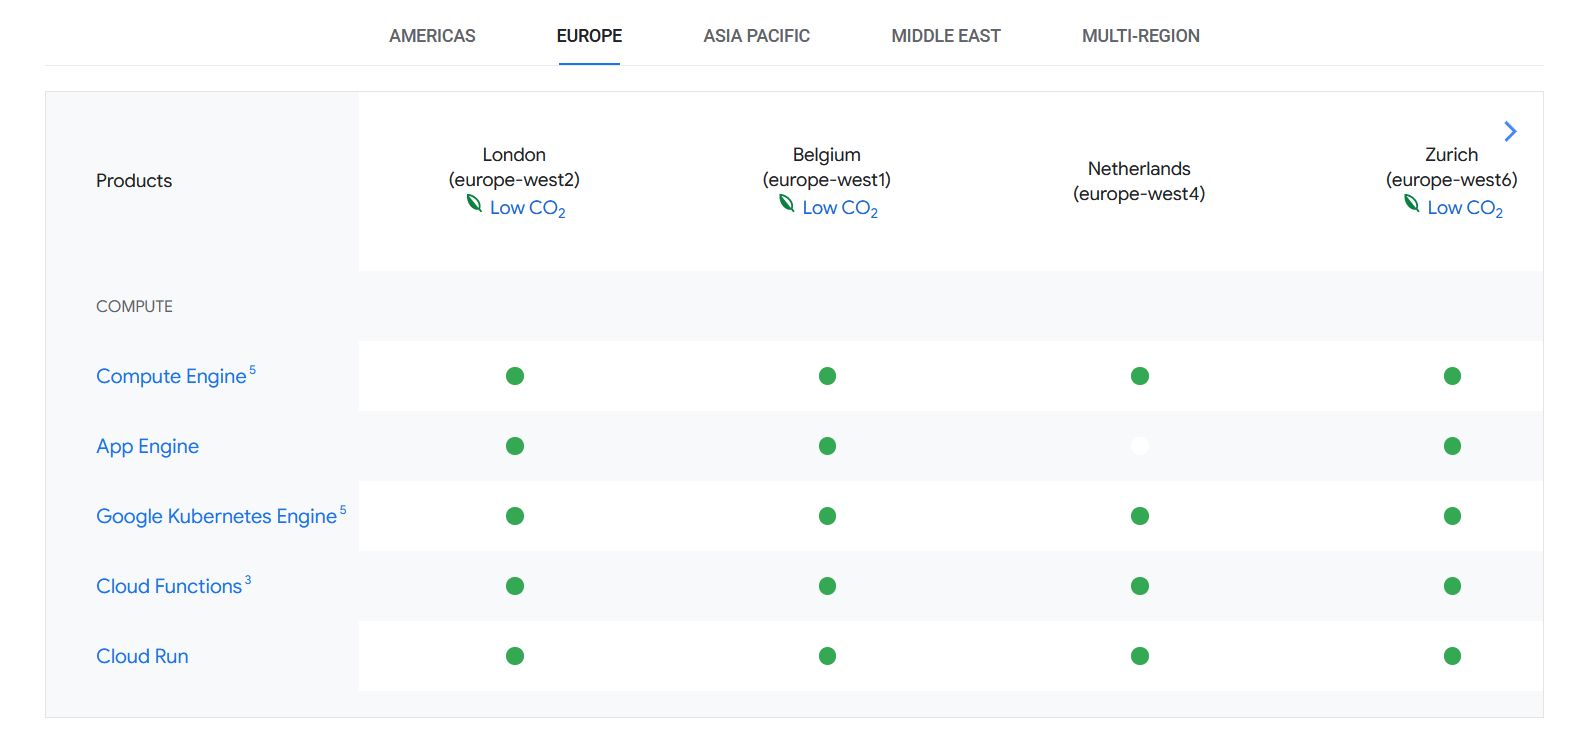Click Low CO2 link under Belgium
Viewport: 1595px width, 735px height.
pyautogui.click(x=840, y=208)
